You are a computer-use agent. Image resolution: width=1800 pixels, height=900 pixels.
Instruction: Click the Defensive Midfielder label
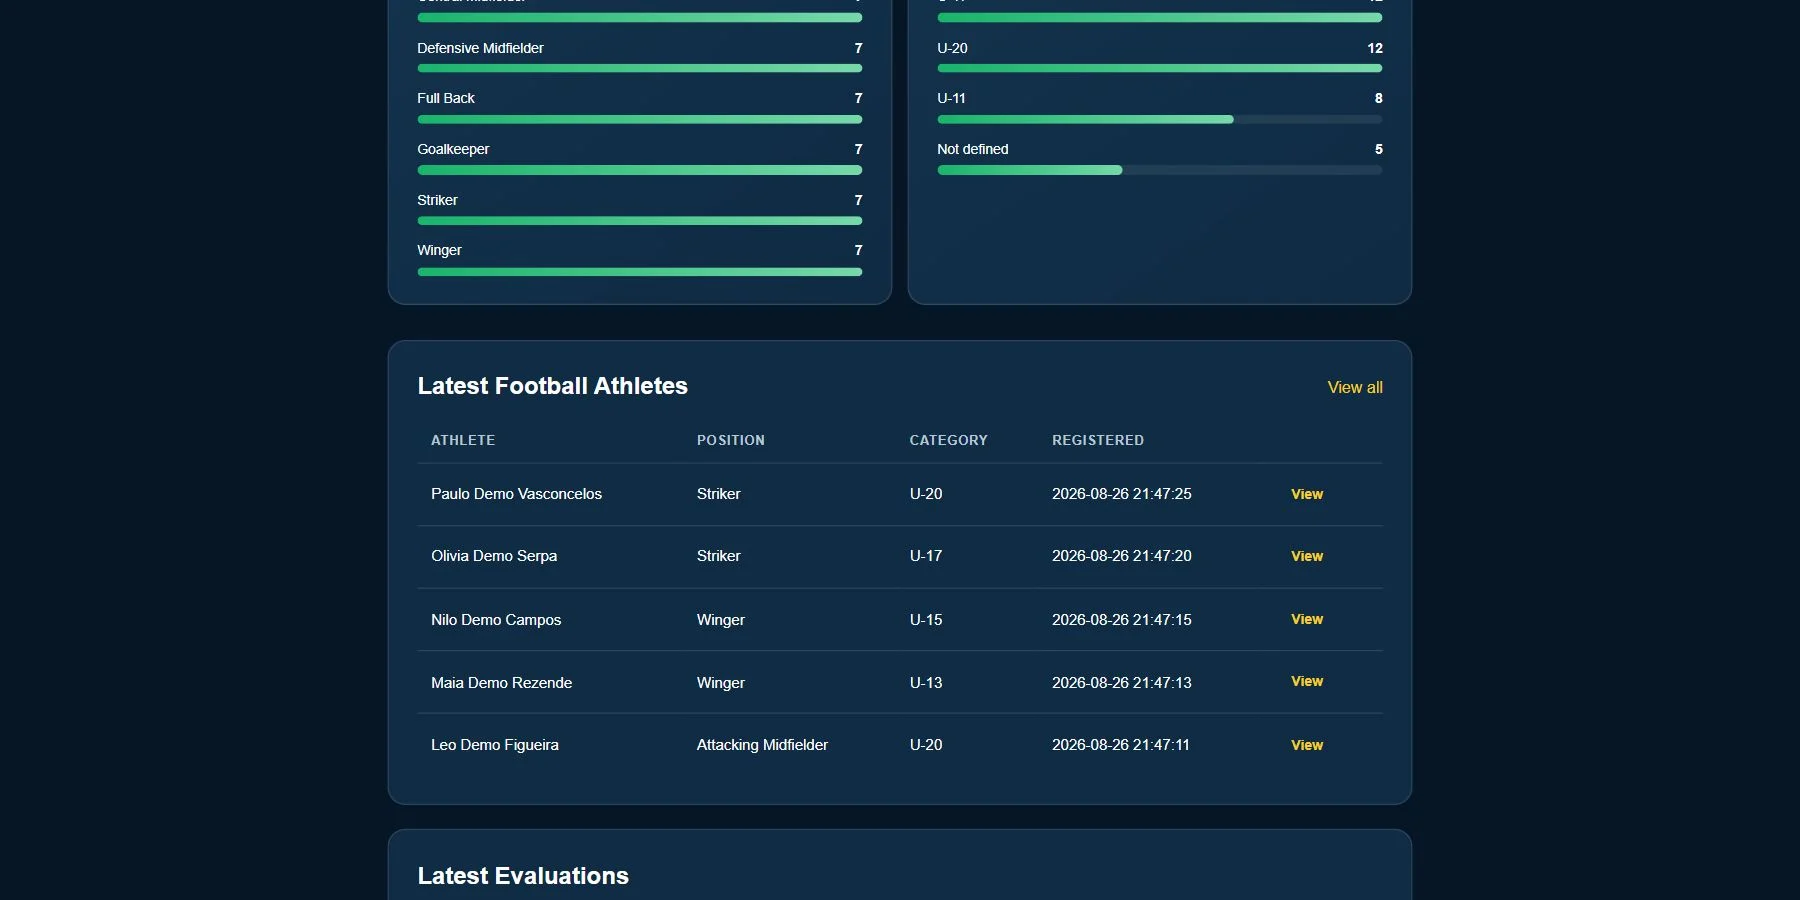[x=480, y=48]
